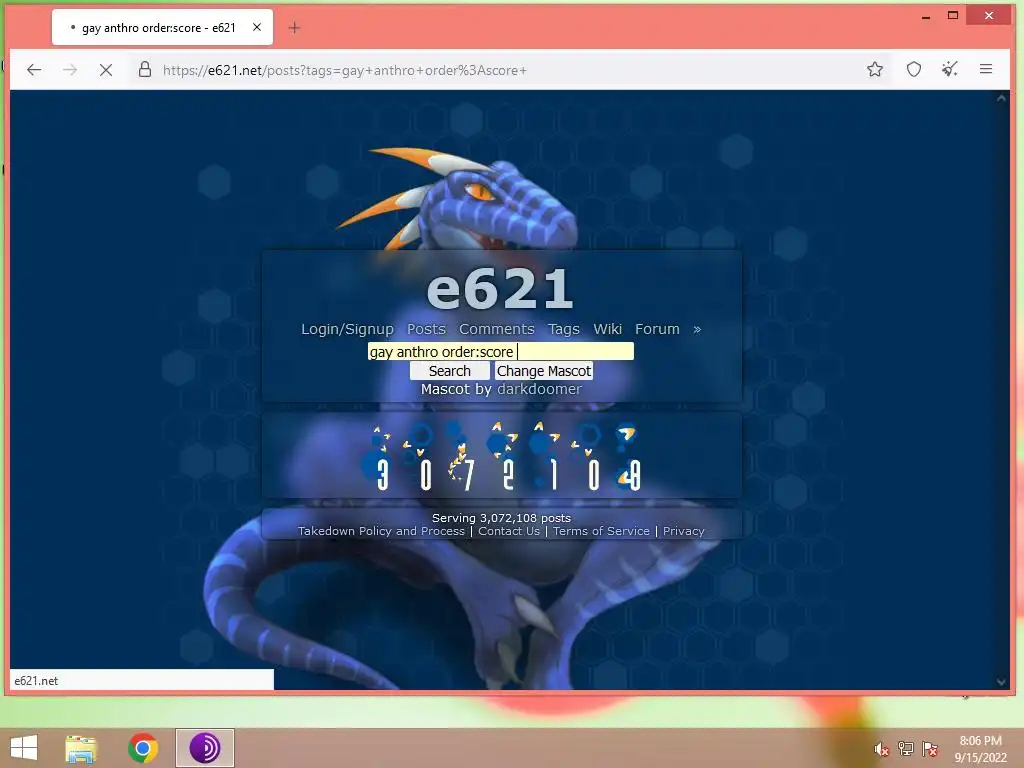1024x768 pixels.
Task: Switch to Tor Browser in the taskbar
Action: tap(204, 748)
